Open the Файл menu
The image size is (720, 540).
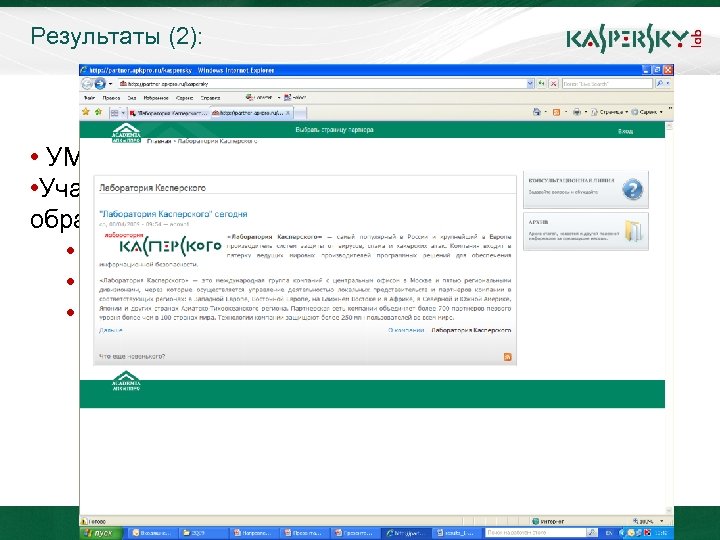coord(89,98)
